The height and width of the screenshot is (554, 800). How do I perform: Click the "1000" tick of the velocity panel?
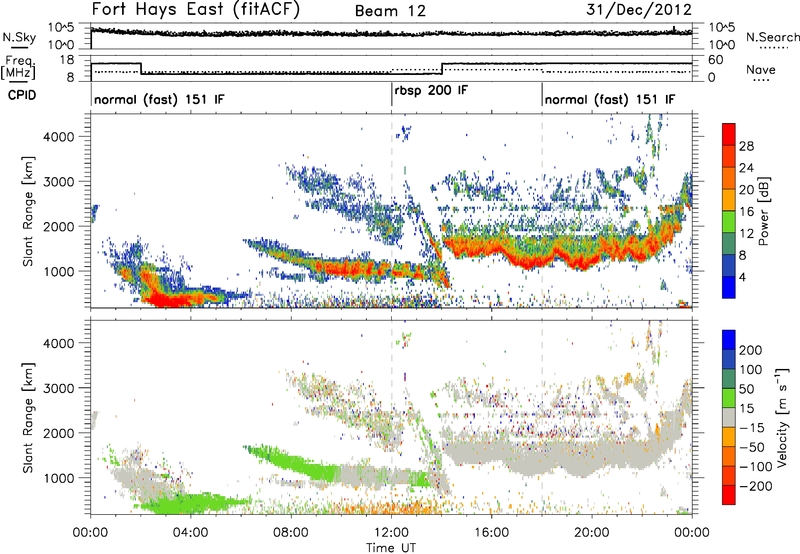point(59,478)
